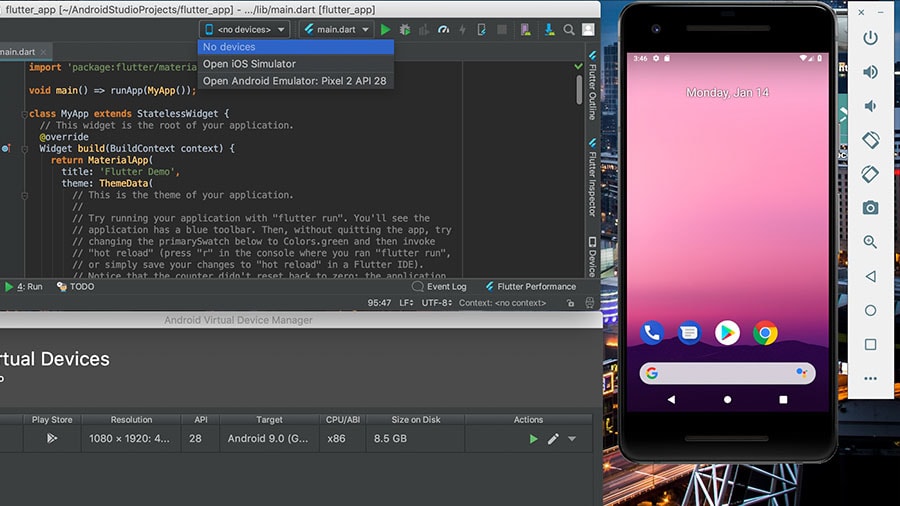Click the Search Everywhere magnifier icon
This screenshot has height=506, width=900.
(569, 29)
